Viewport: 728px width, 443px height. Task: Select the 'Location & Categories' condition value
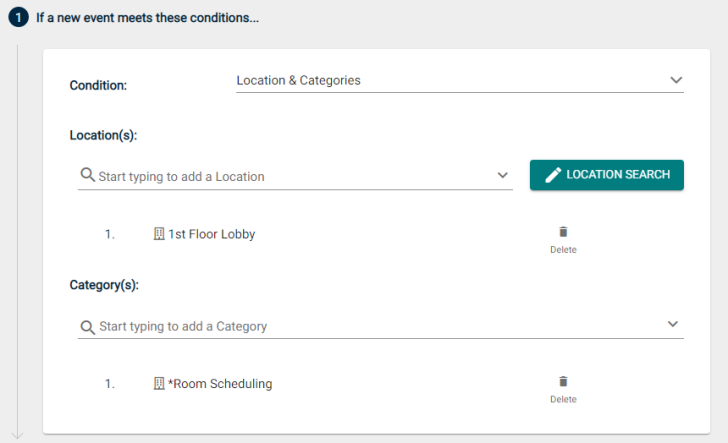(x=299, y=80)
